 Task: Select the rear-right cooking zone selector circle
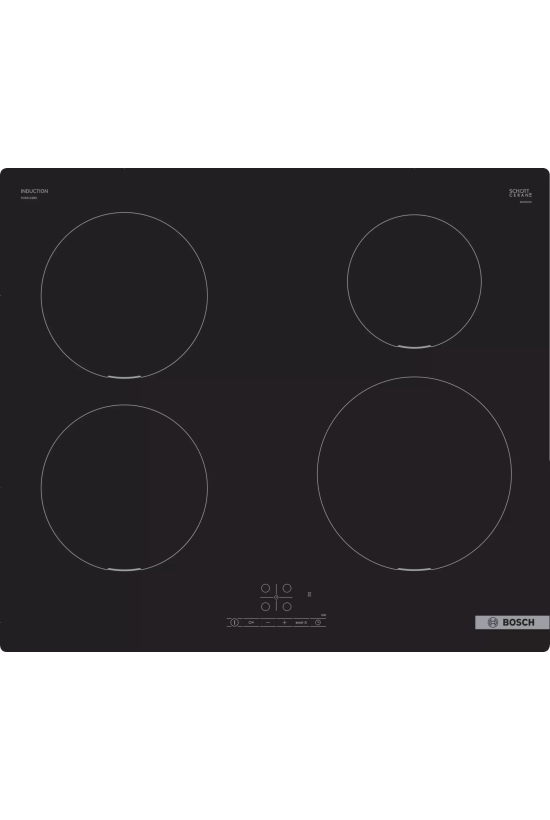(x=287, y=588)
